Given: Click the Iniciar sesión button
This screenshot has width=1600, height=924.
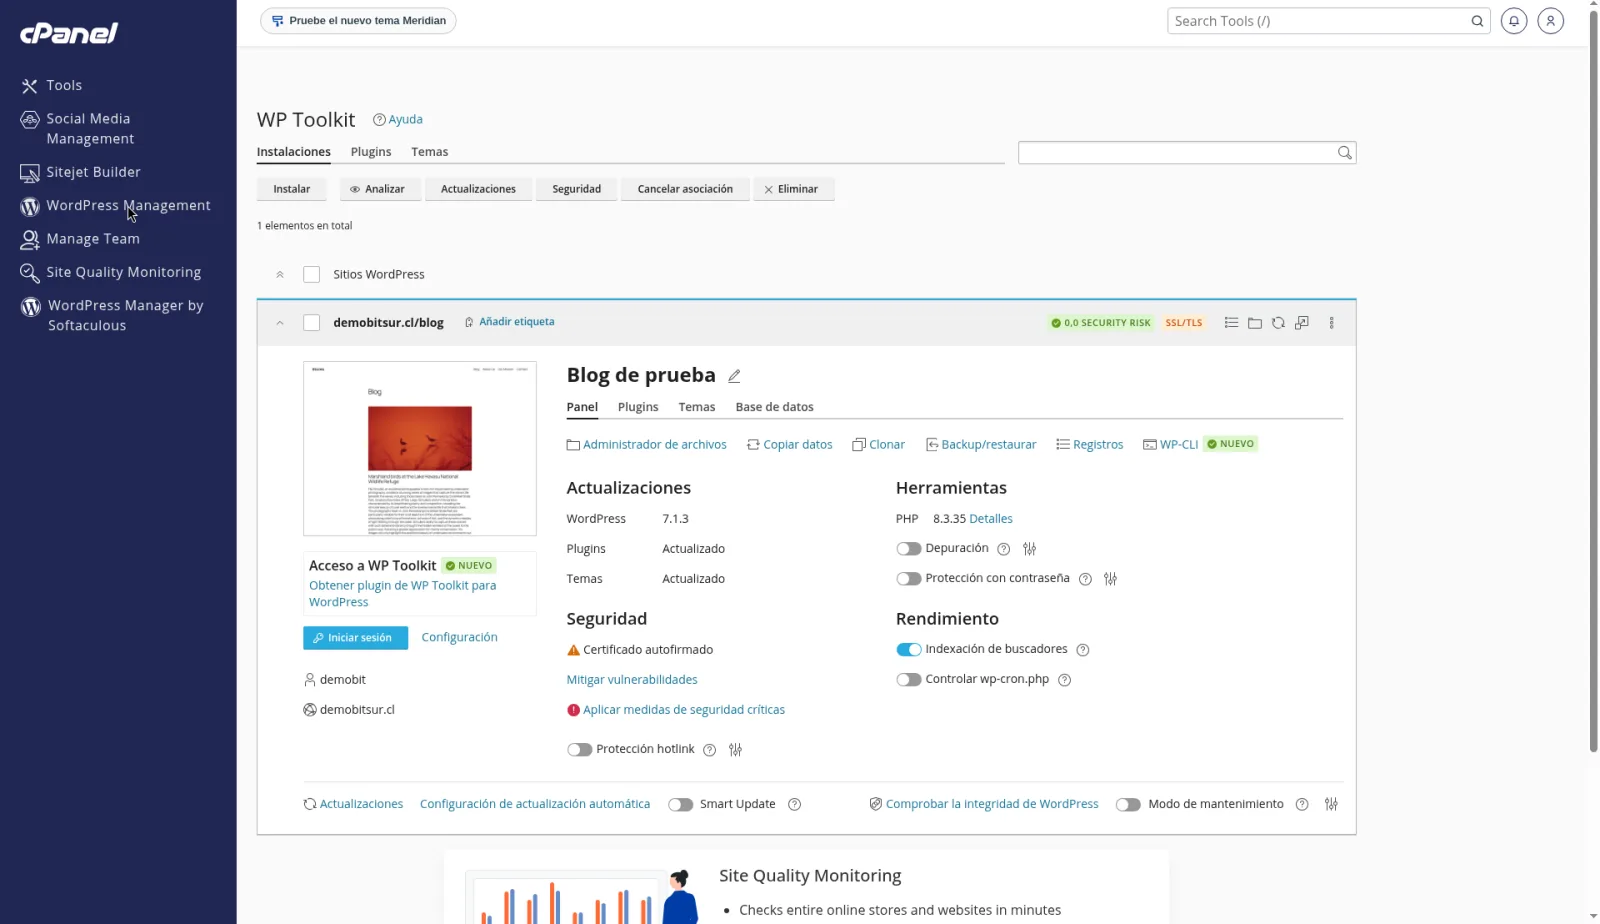Looking at the screenshot, I should point(355,638).
